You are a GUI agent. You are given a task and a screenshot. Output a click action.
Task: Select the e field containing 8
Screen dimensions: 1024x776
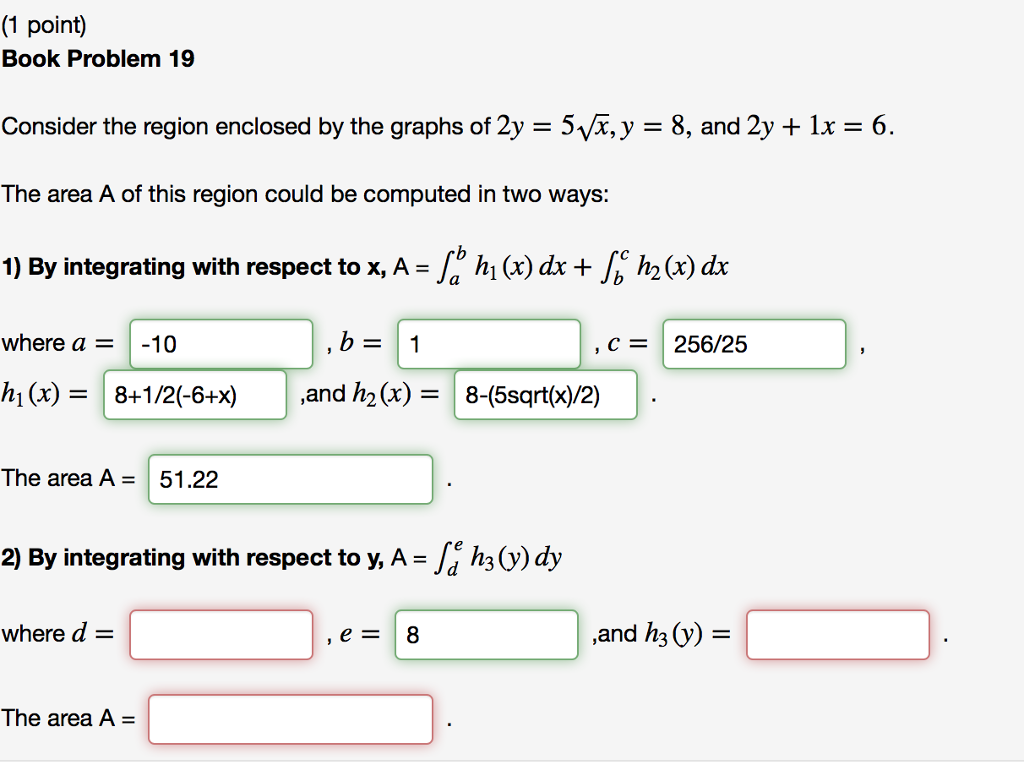point(486,634)
